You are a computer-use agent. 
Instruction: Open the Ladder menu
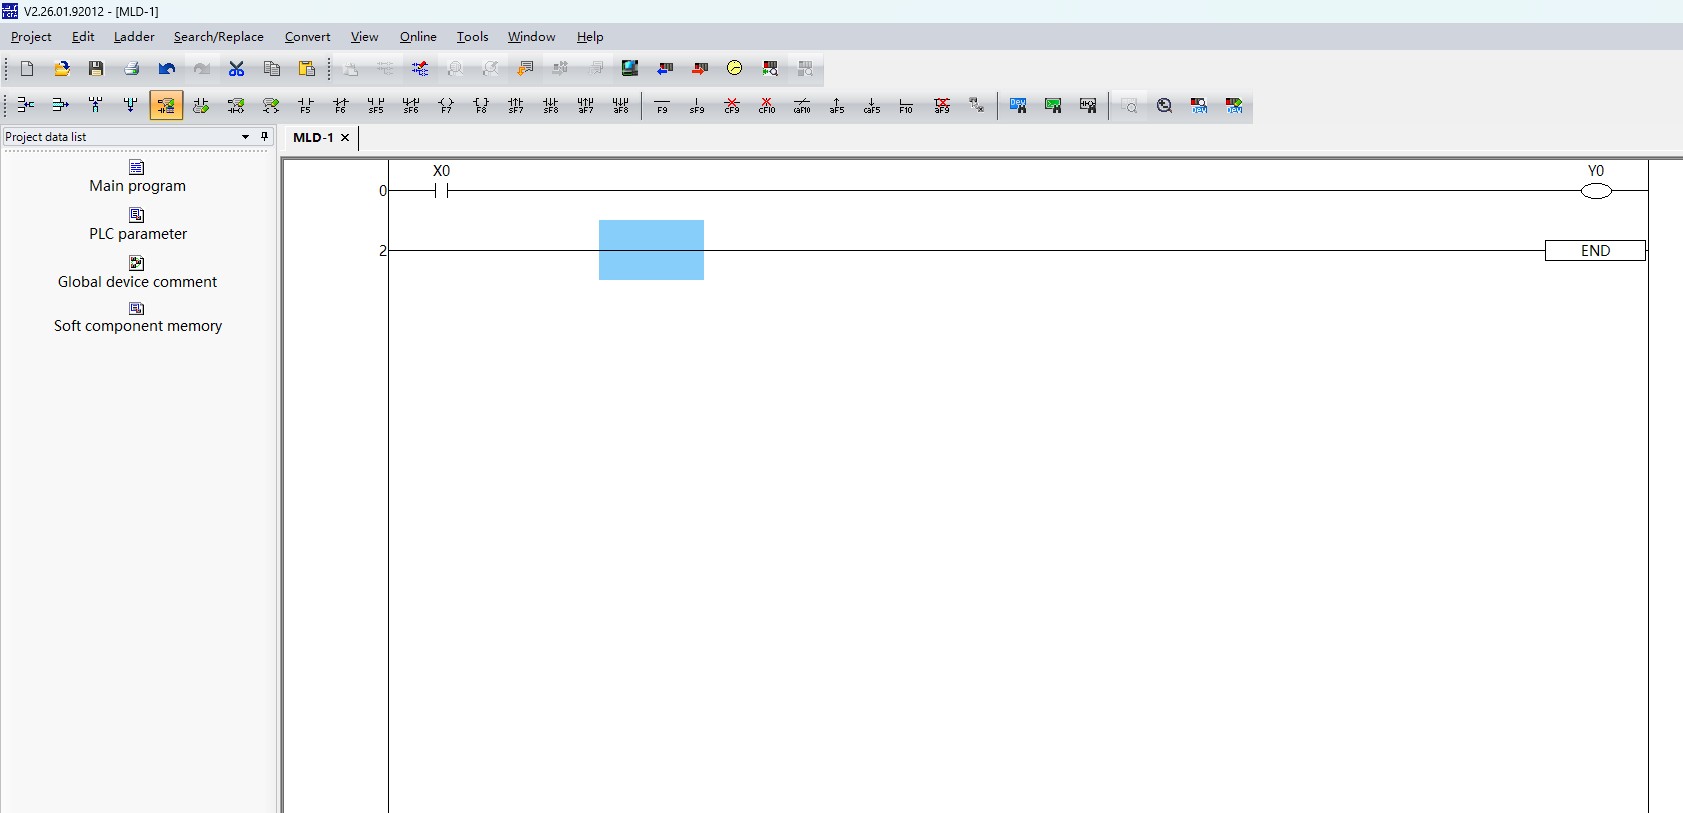pos(134,37)
